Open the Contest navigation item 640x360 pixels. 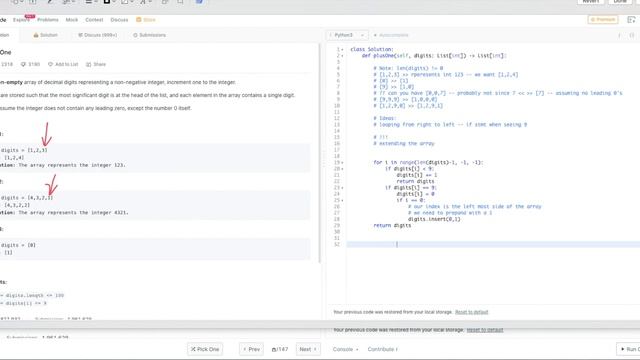(94, 20)
